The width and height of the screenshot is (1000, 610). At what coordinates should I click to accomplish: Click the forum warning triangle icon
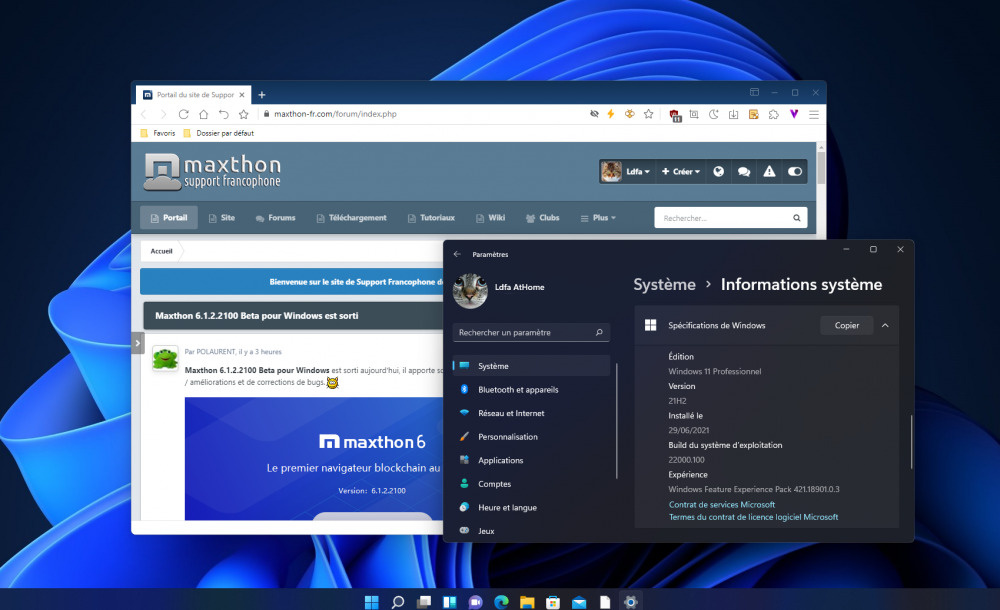point(769,172)
